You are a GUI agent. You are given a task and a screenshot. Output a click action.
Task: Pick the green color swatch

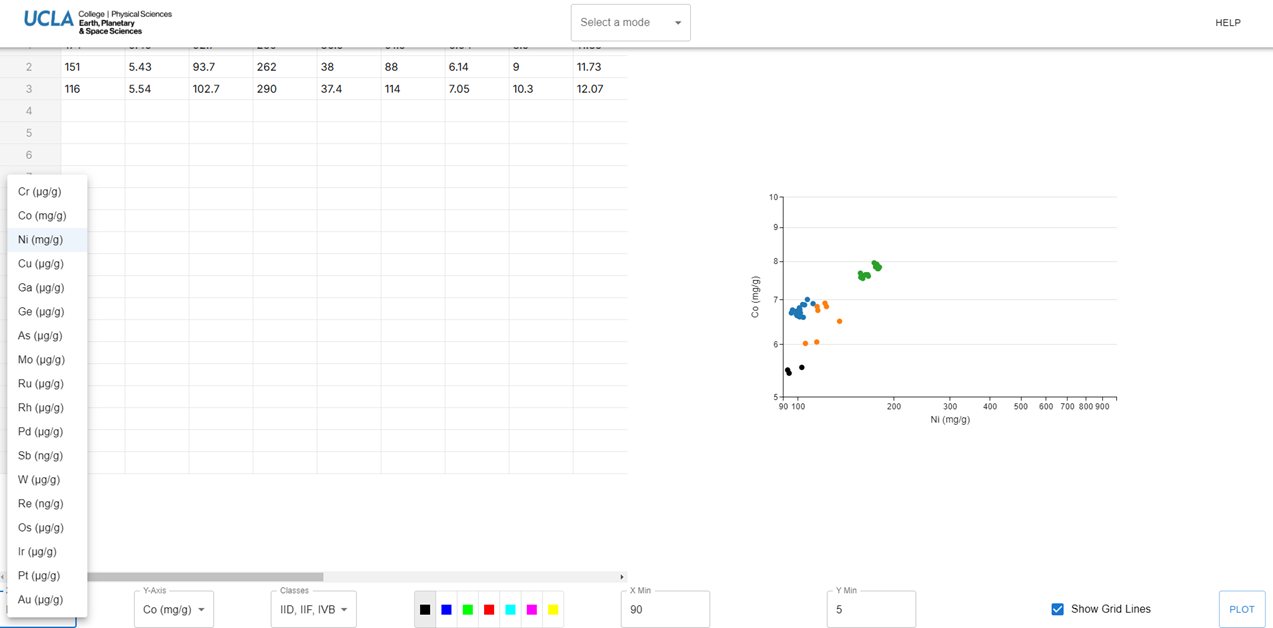coord(468,610)
